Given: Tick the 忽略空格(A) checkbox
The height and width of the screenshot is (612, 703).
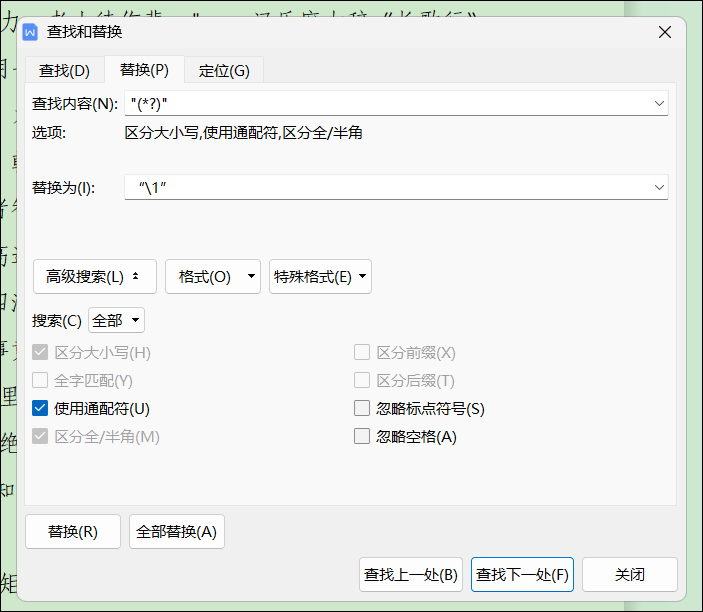Looking at the screenshot, I should [x=362, y=436].
